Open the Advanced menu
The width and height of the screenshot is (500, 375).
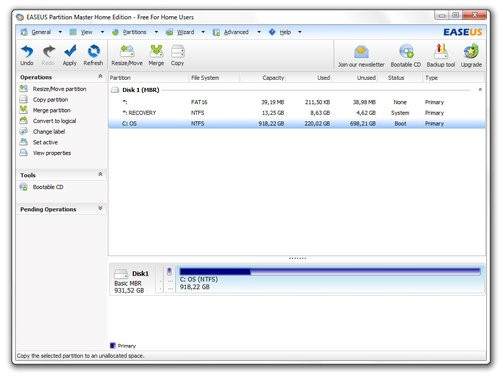pyautogui.click(x=236, y=32)
